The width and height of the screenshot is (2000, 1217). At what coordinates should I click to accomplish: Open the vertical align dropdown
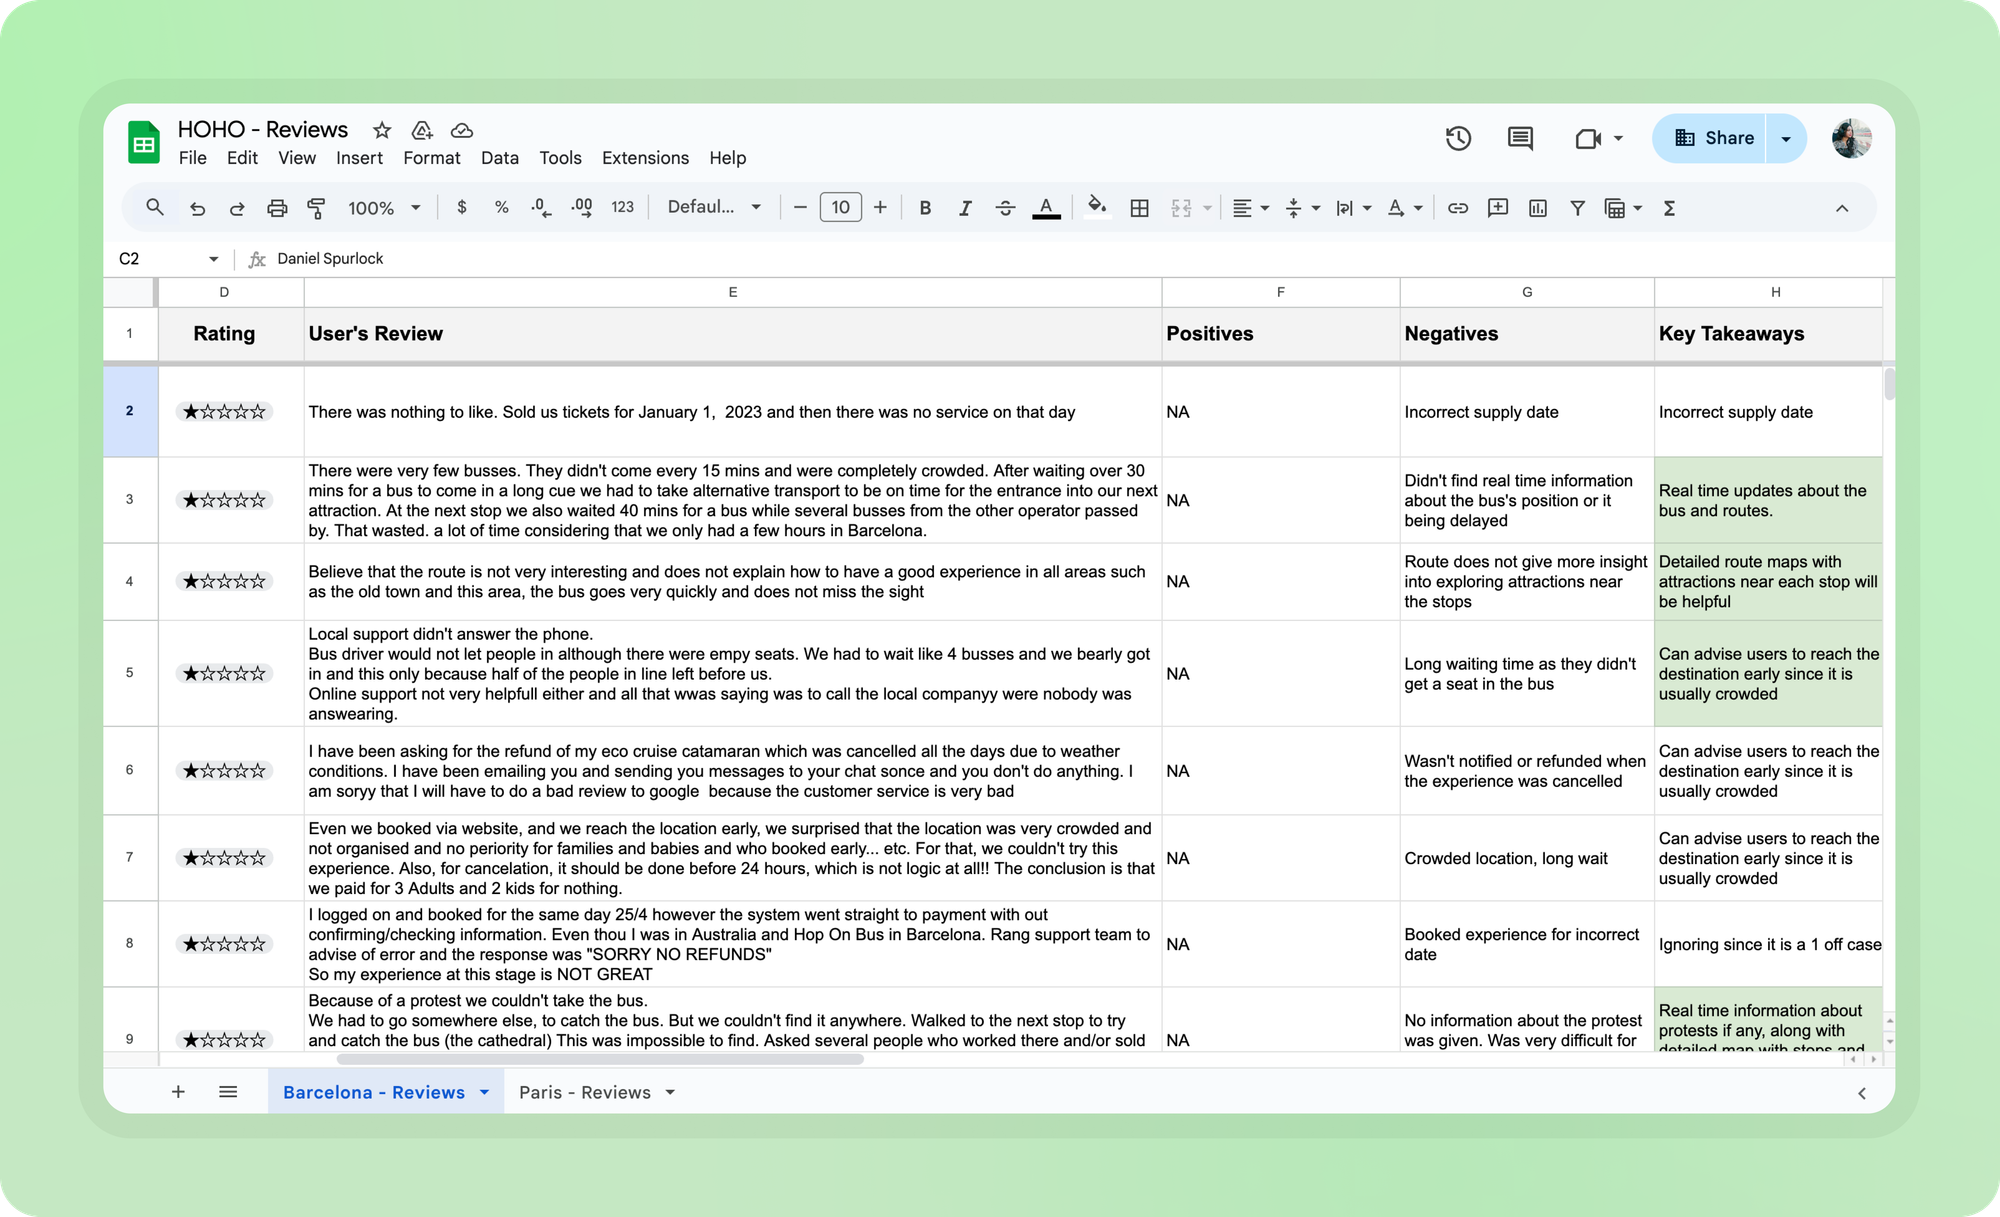pos(1302,208)
